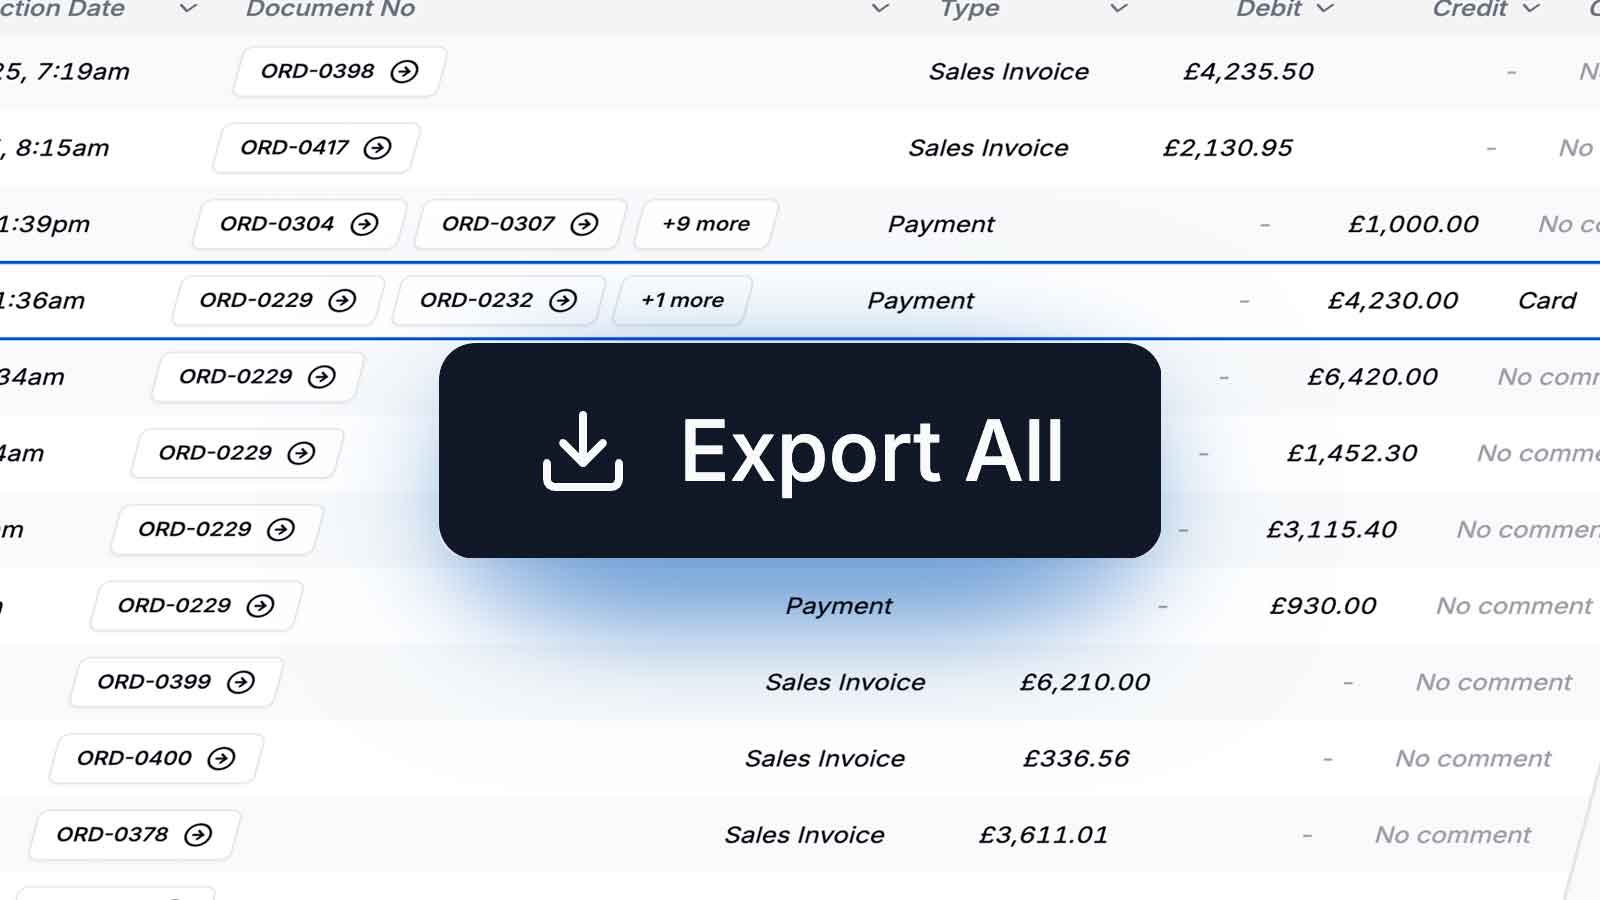
Task: Open arrow icon of ORD-0229 in £930.00 row
Action: click(x=260, y=606)
